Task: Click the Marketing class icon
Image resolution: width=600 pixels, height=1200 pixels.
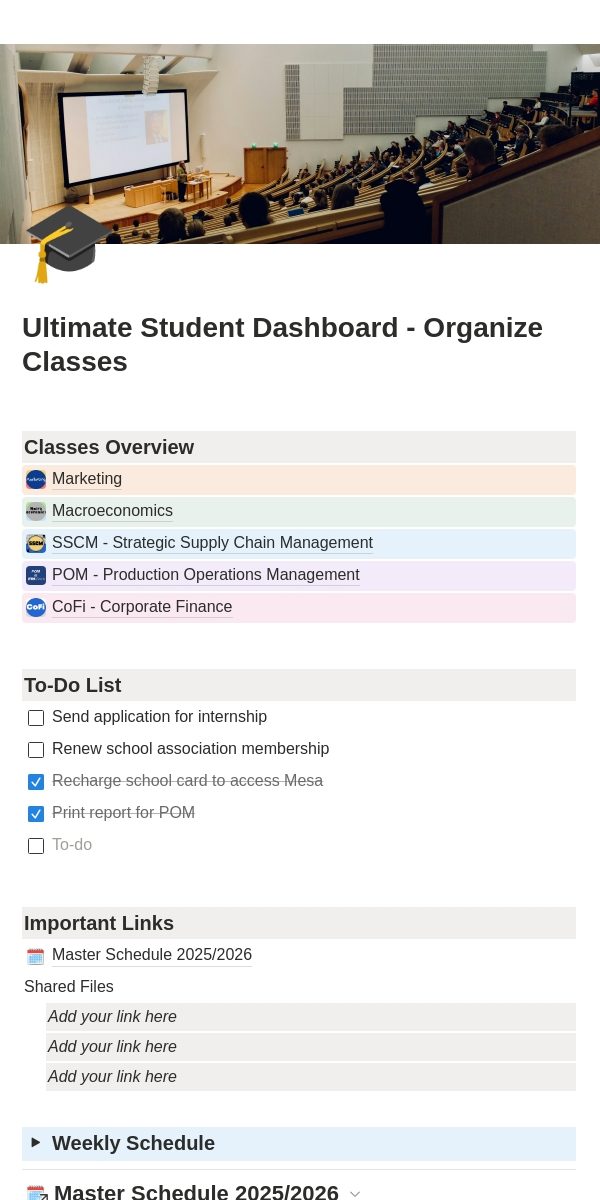Action: [x=36, y=480]
